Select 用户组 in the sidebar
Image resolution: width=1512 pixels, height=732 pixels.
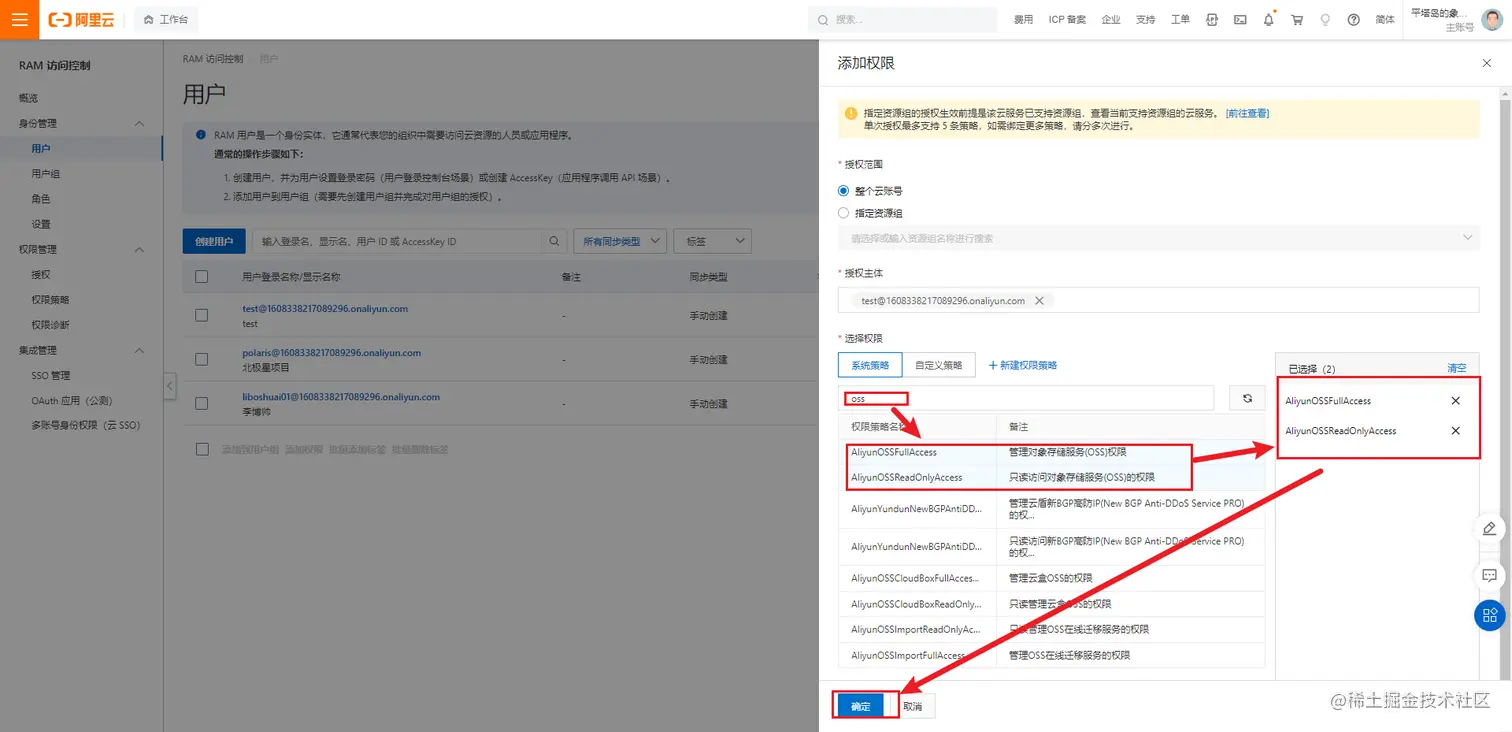point(46,174)
